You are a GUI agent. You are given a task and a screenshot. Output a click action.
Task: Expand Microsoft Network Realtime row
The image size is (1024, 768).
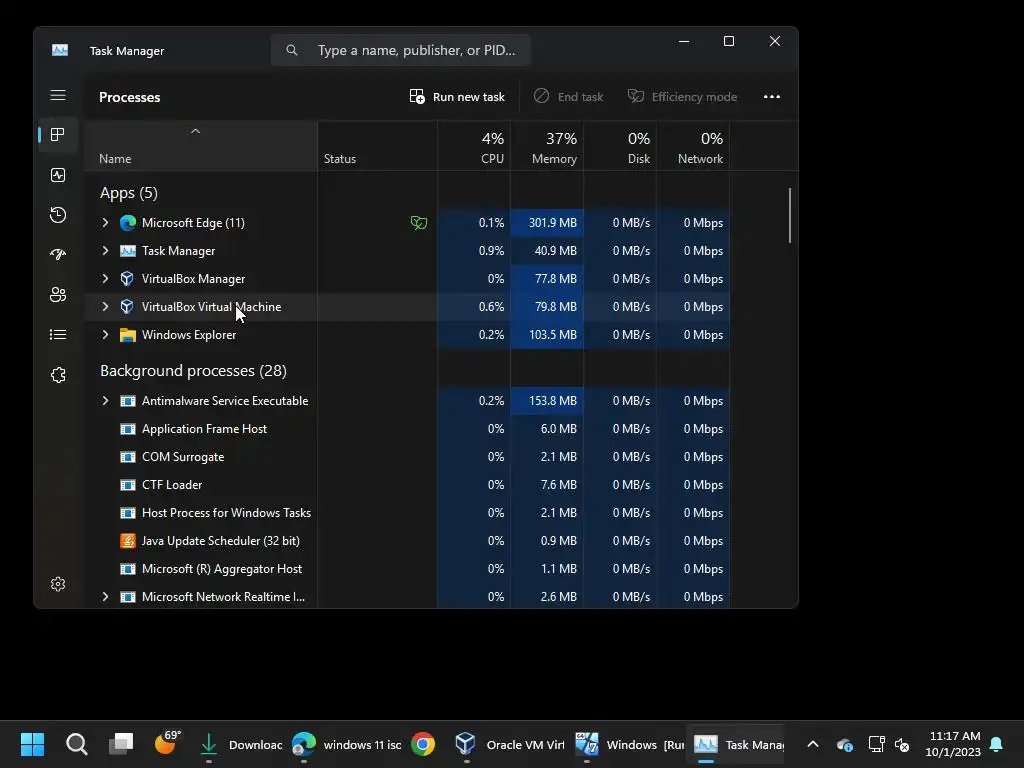pos(105,597)
